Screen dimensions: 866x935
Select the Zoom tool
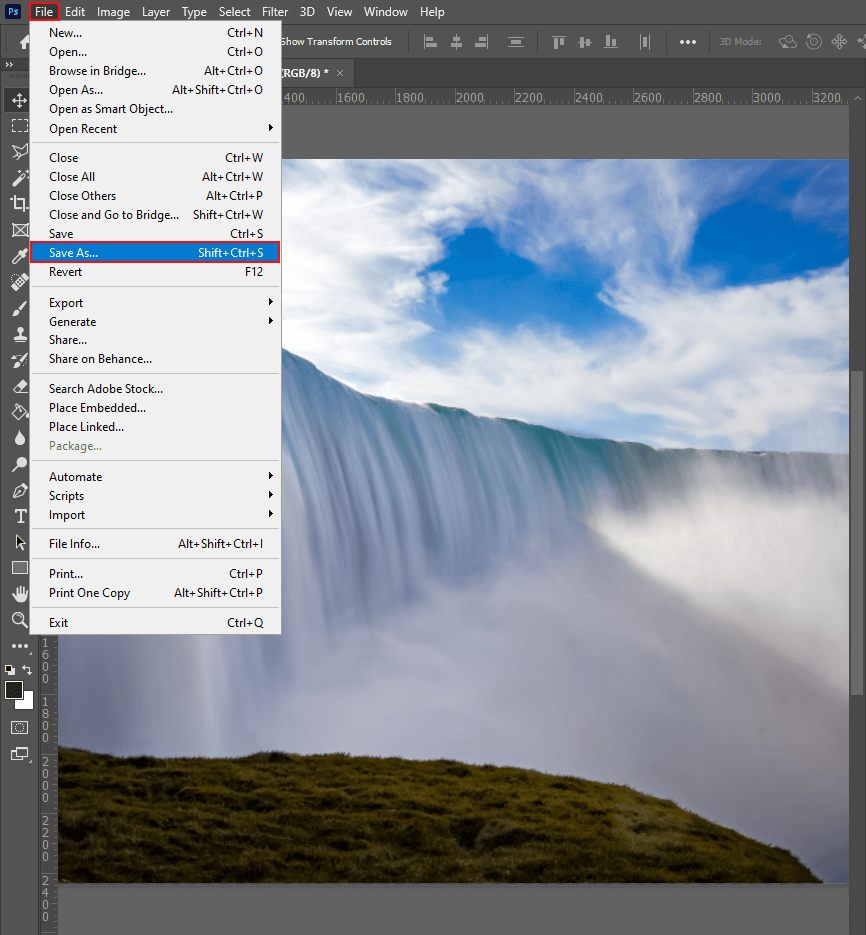pyautogui.click(x=19, y=620)
